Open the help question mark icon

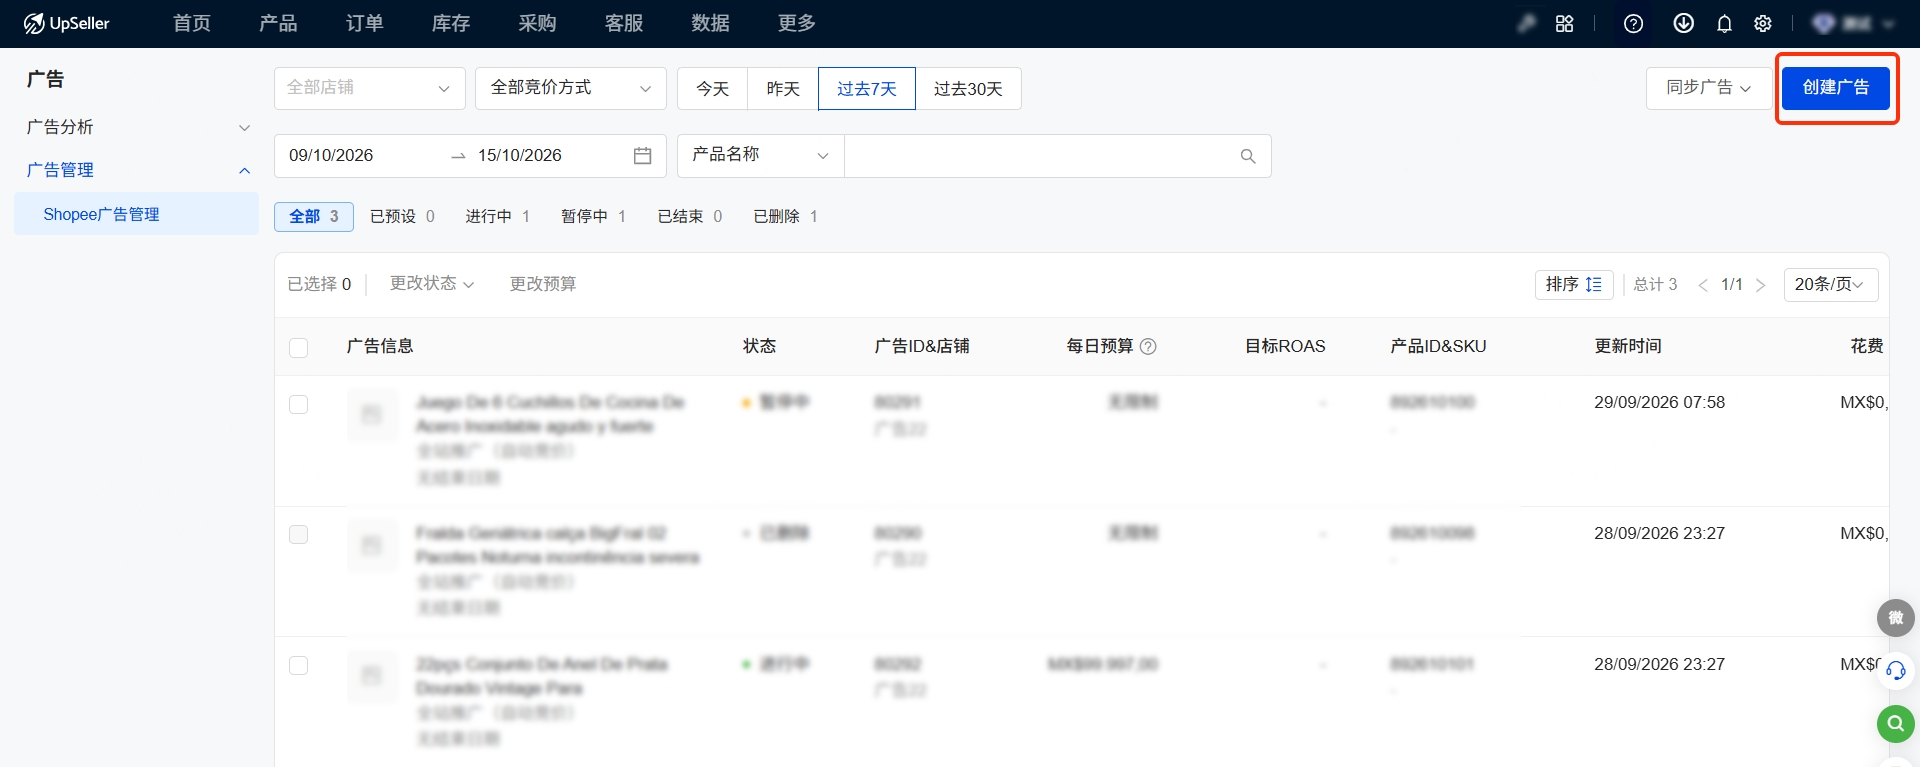point(1633,23)
